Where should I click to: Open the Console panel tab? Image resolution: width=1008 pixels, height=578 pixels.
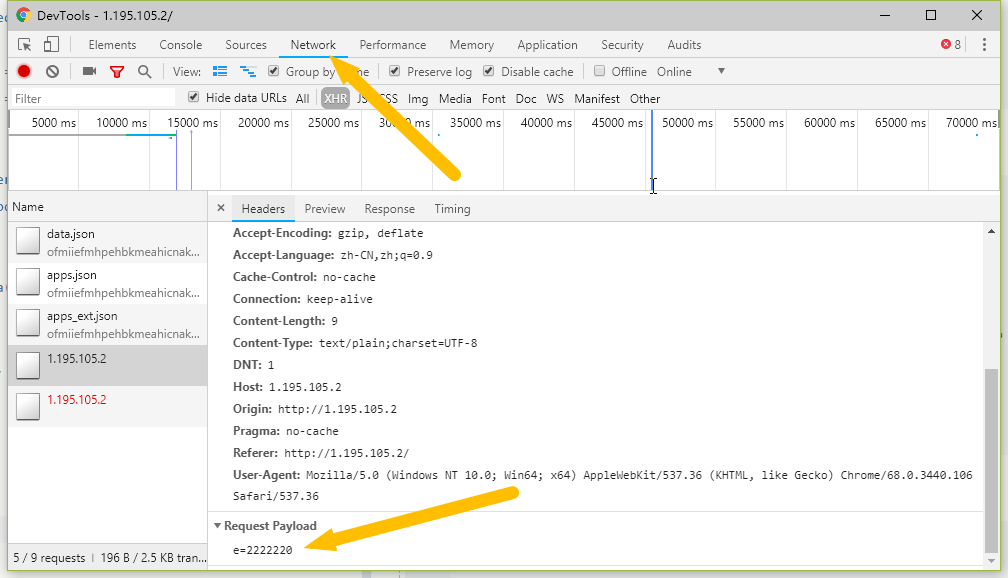pyautogui.click(x=181, y=44)
